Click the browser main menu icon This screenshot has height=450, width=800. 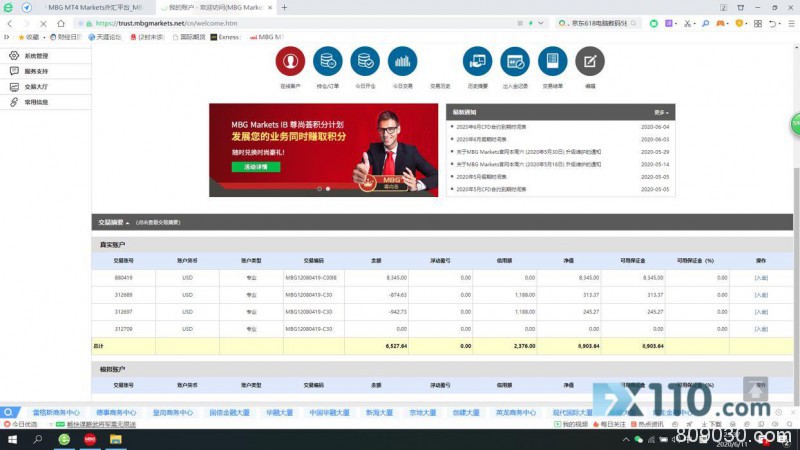coord(791,23)
